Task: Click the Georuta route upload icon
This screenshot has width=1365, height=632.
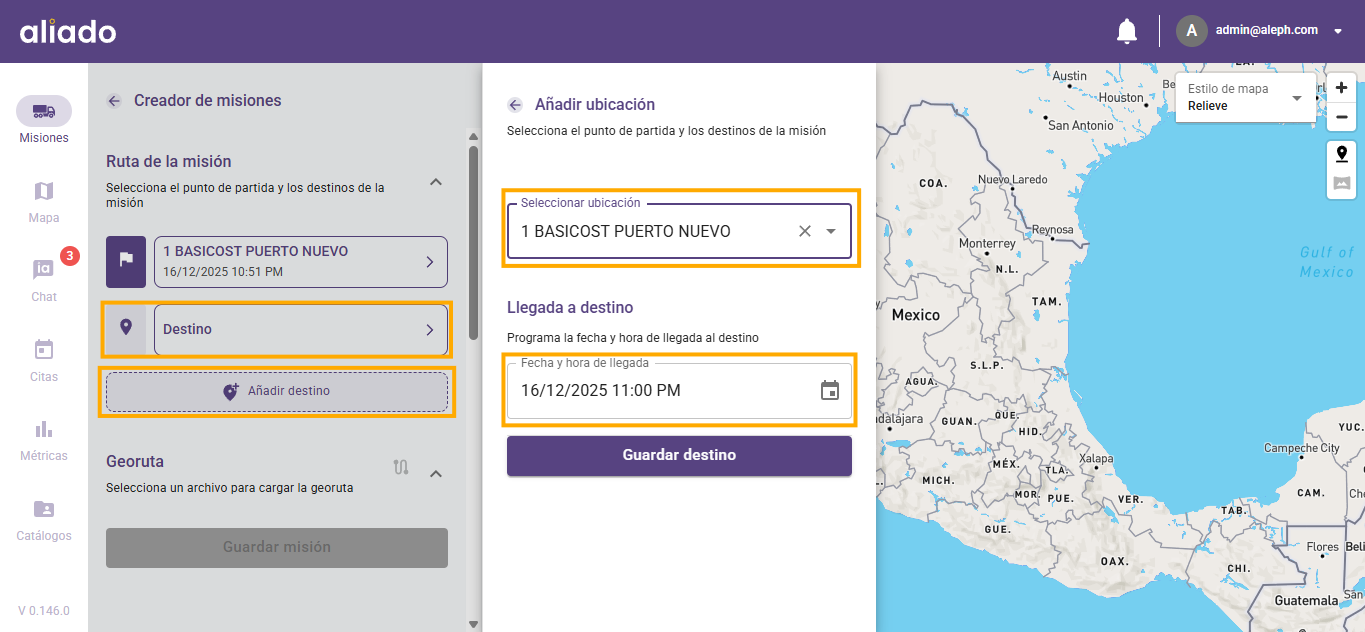Action: tap(401, 466)
